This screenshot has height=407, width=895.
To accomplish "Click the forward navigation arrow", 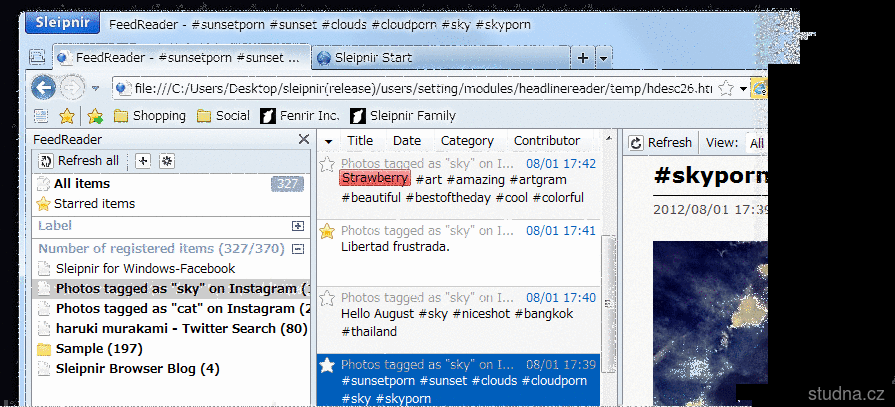I will tap(72, 88).
